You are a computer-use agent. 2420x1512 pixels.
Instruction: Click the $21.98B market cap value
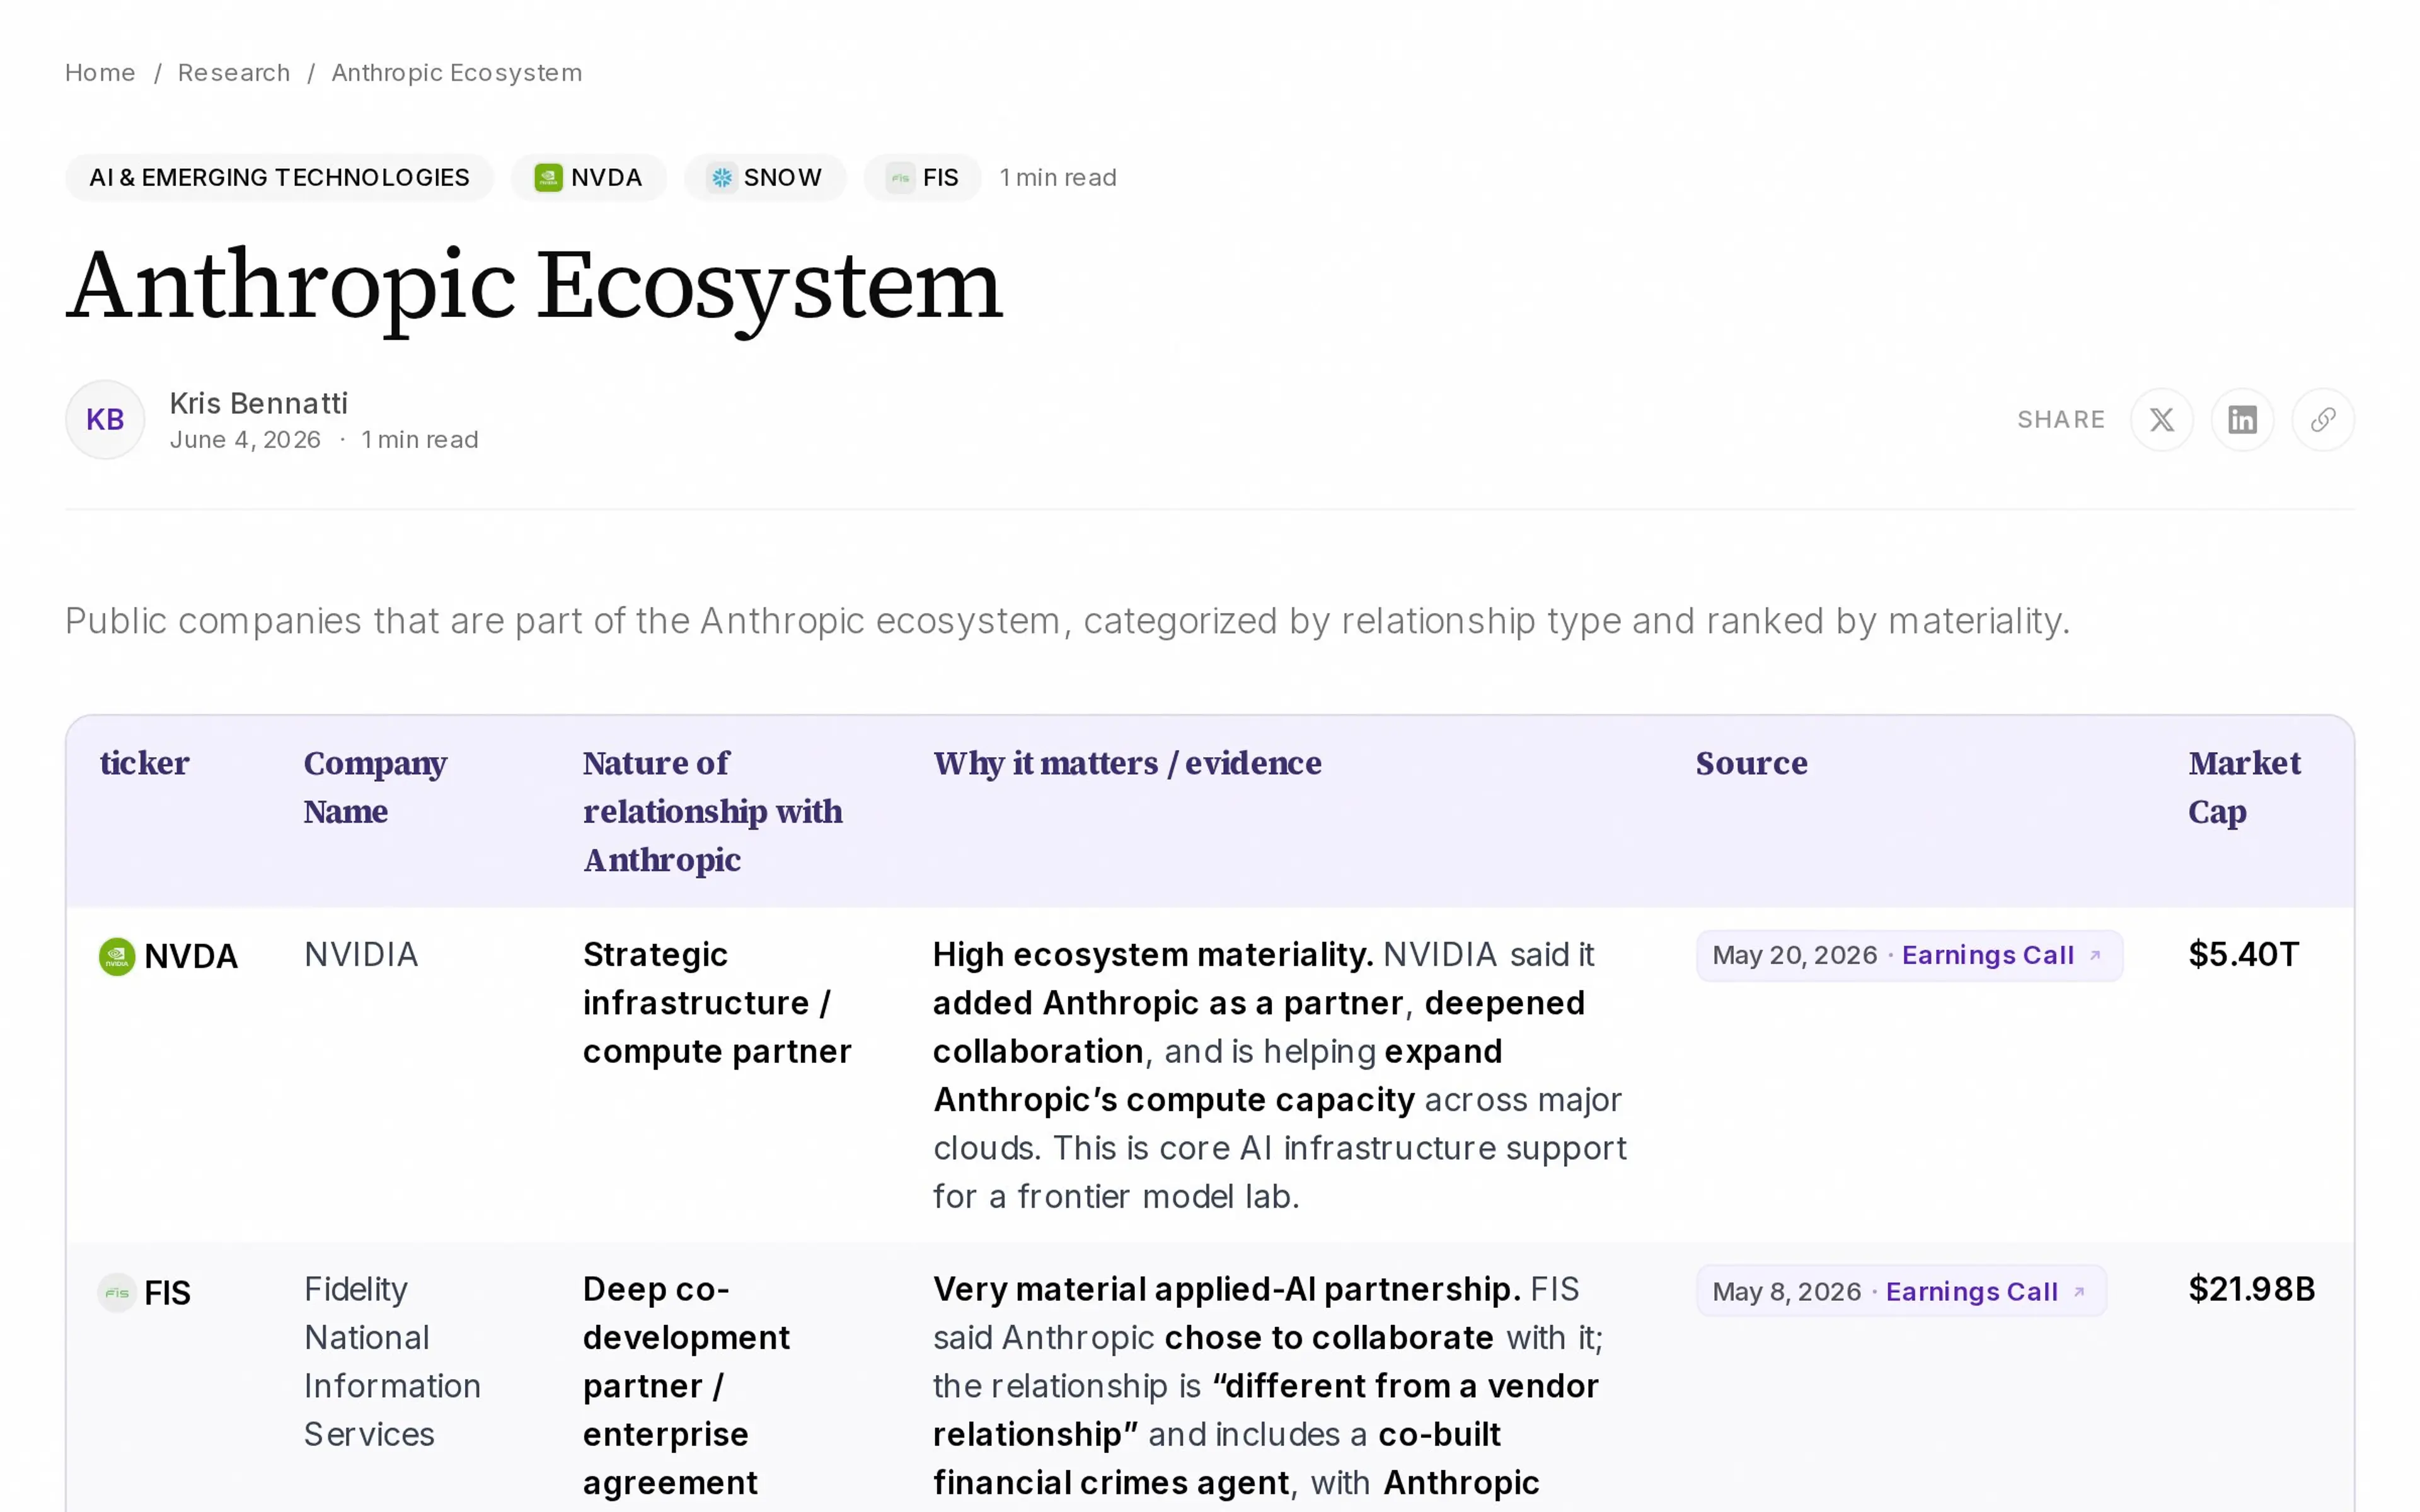coord(2251,1289)
